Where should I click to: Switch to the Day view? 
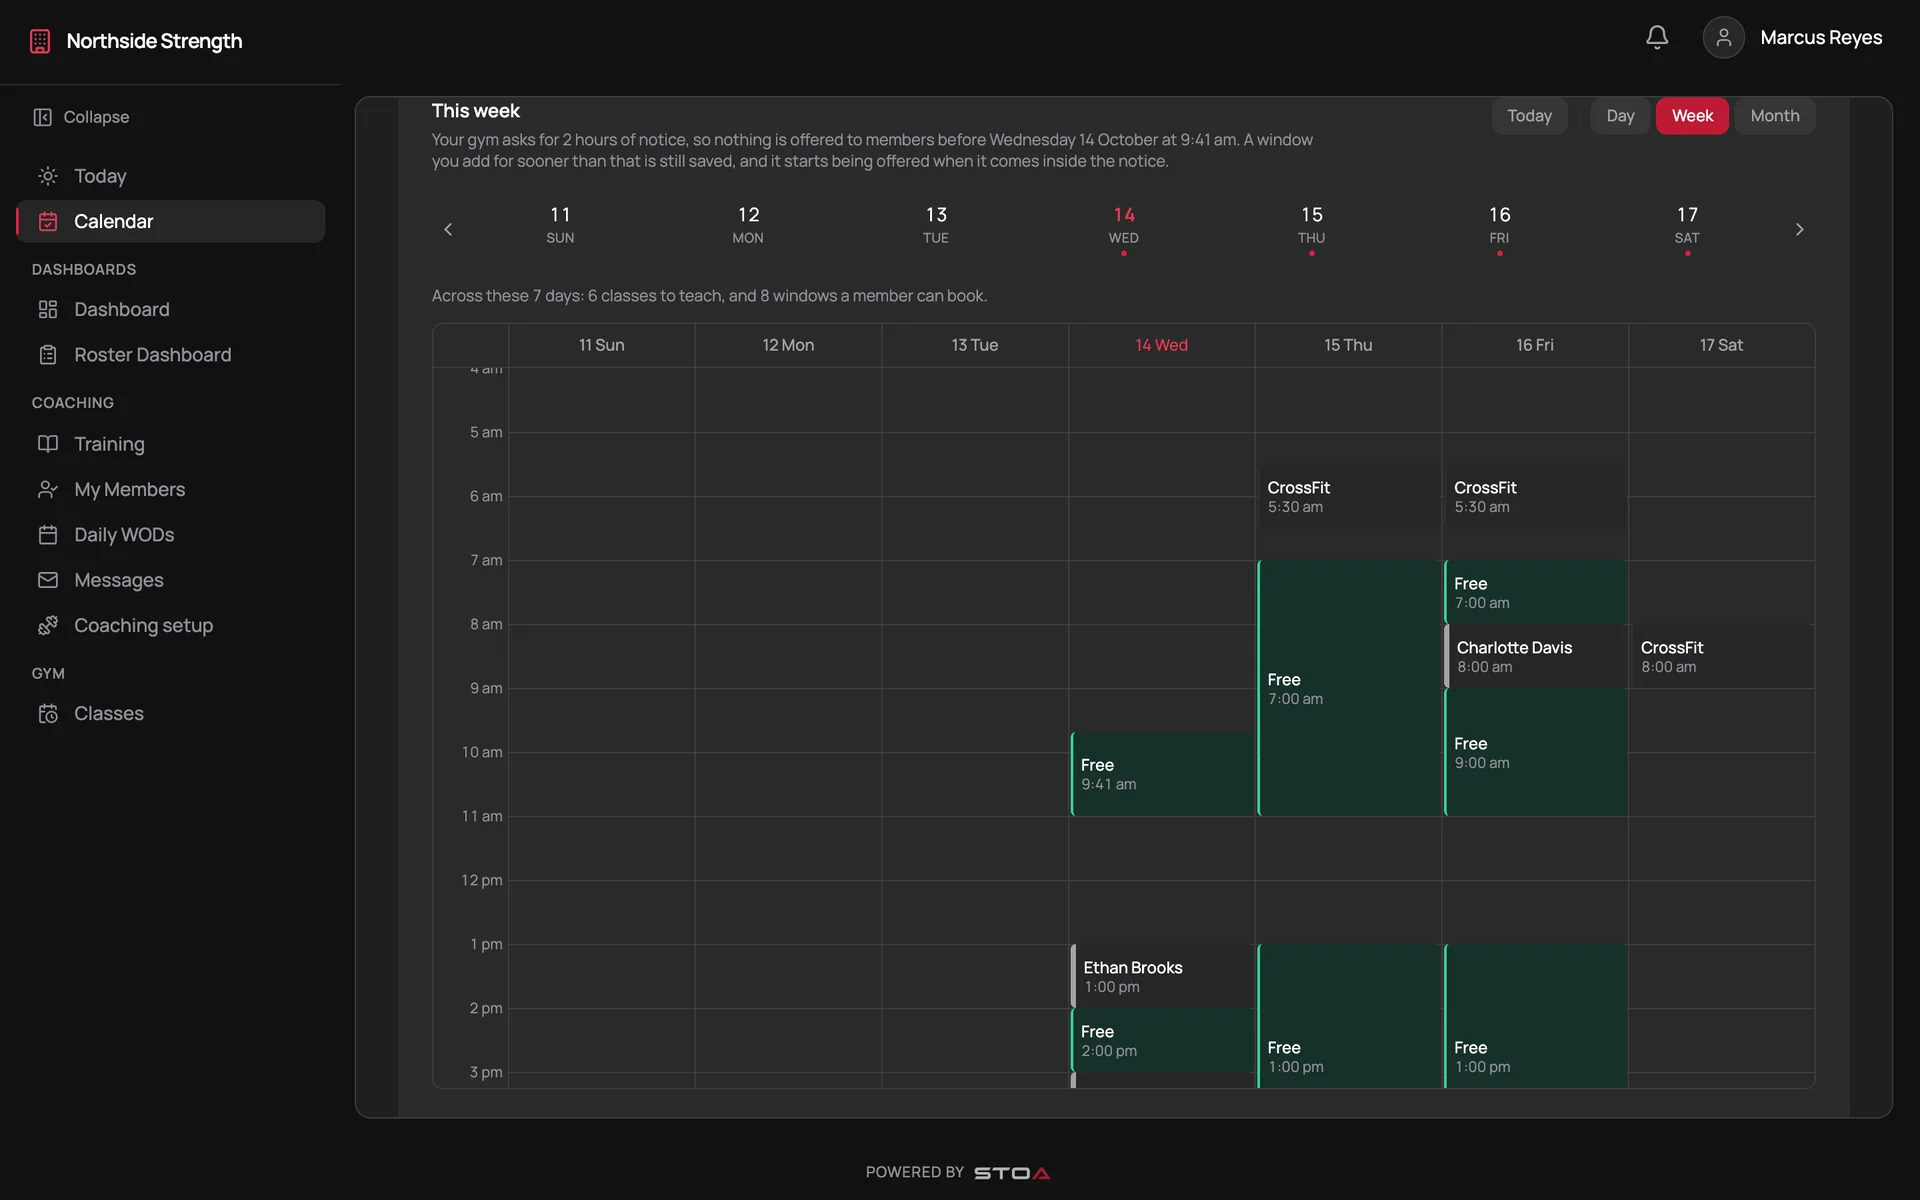pos(1620,116)
